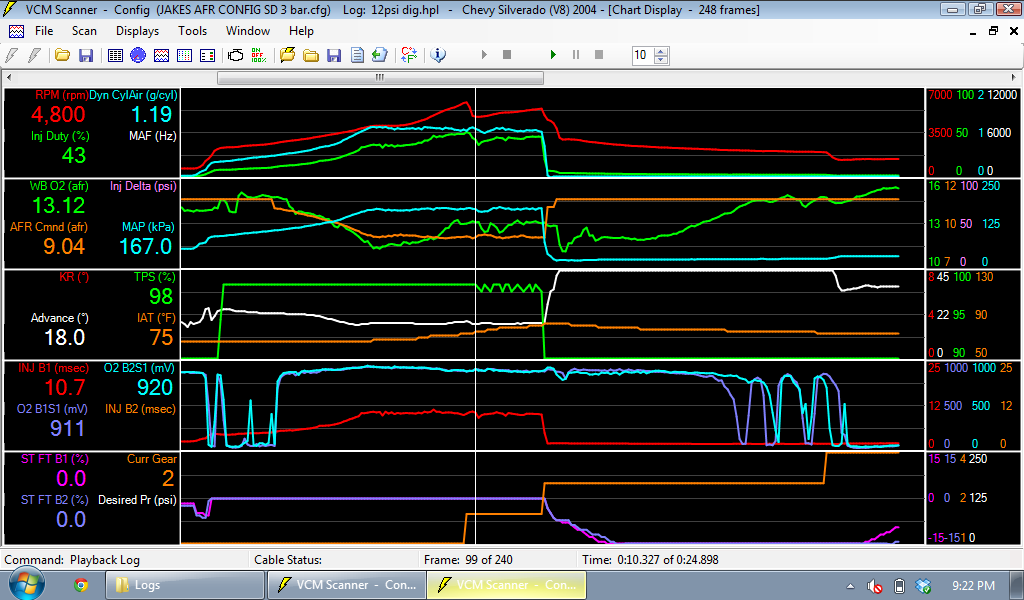Open the Scan menu

(x=84, y=30)
